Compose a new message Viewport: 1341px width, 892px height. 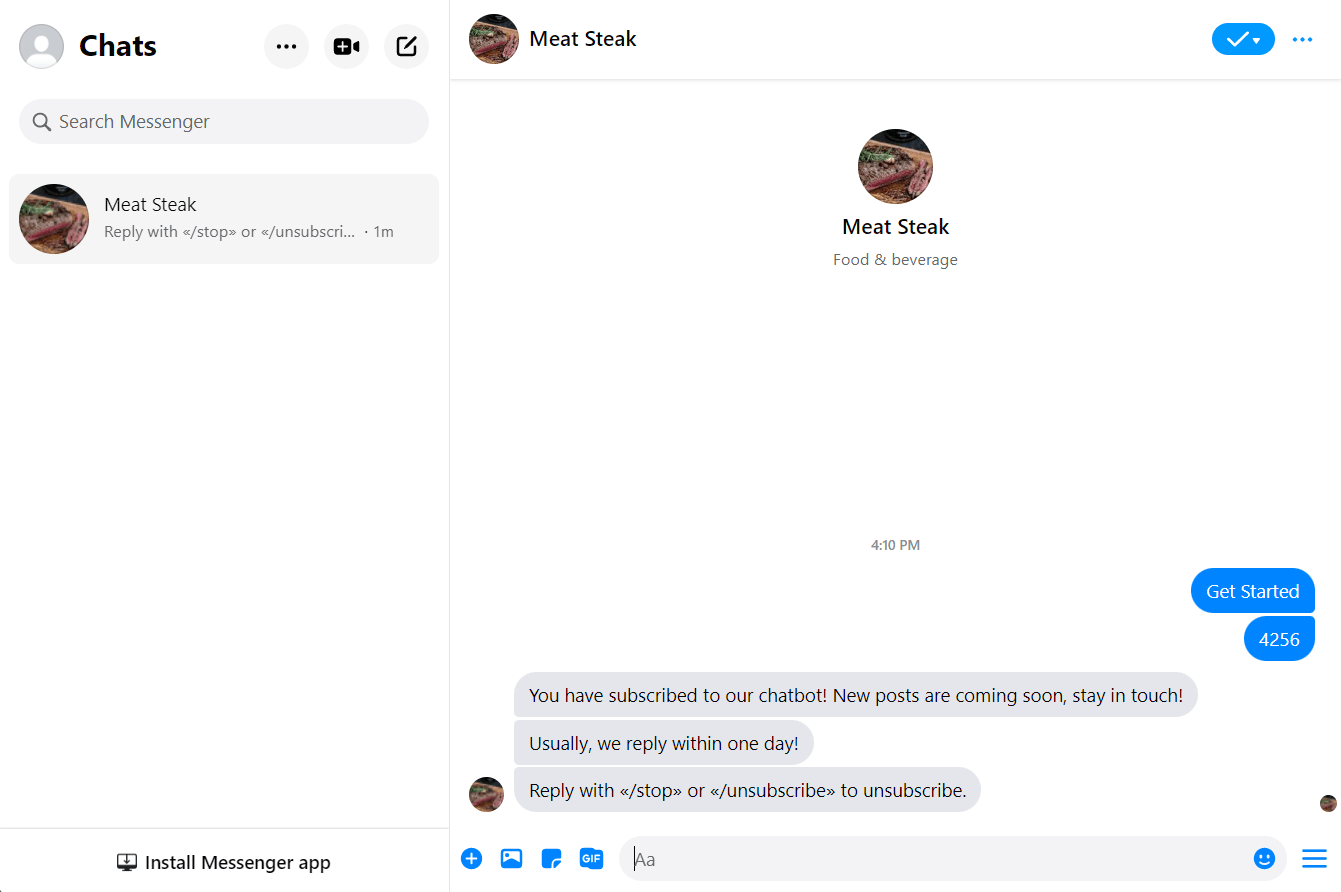[x=406, y=47]
